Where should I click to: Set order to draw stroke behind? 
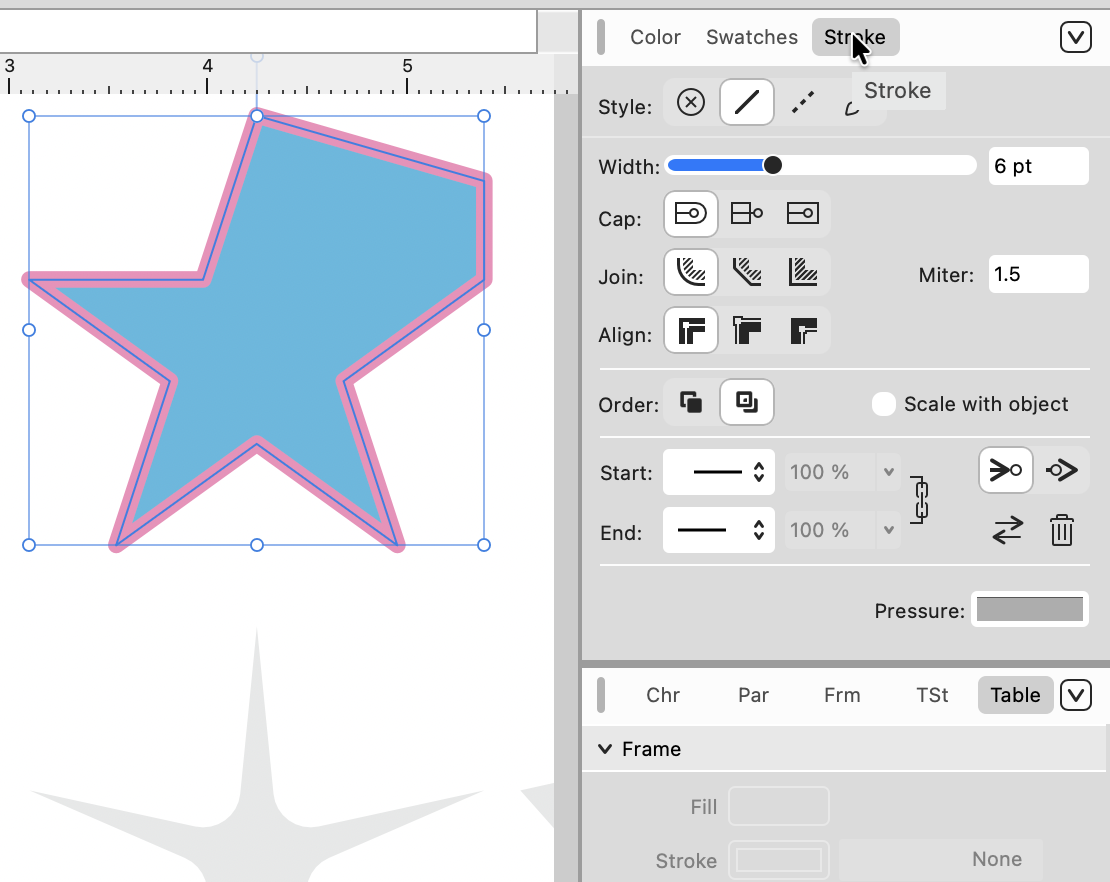691,403
